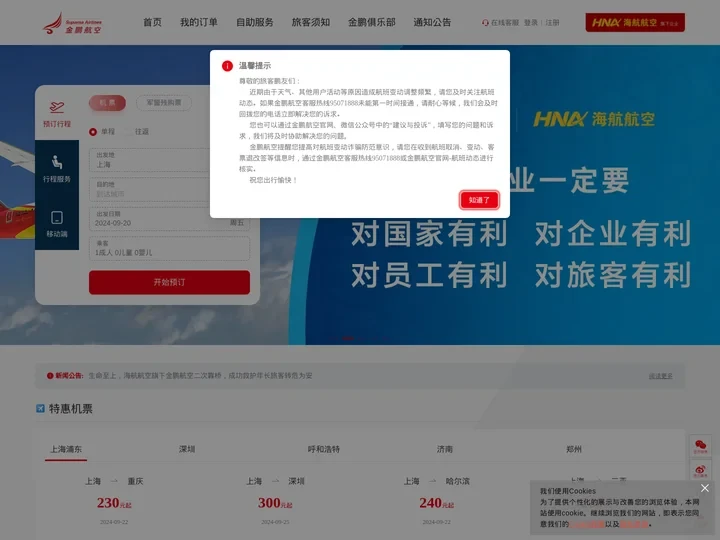Click the red 新闻公告 bullet icon
The image size is (720, 540).
pyautogui.click(x=50, y=376)
